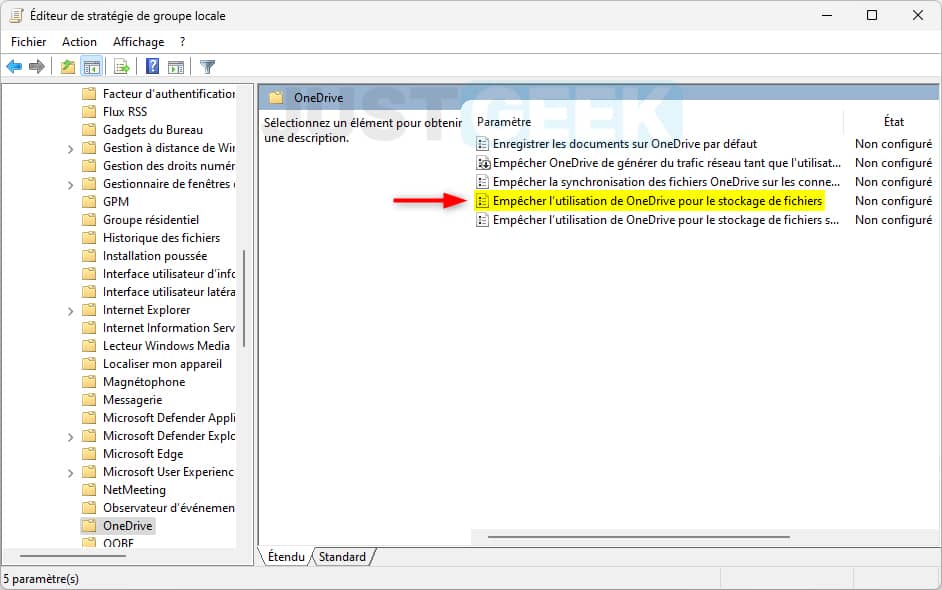942x590 pixels.
Task: Open the Action menu
Action: 79,41
